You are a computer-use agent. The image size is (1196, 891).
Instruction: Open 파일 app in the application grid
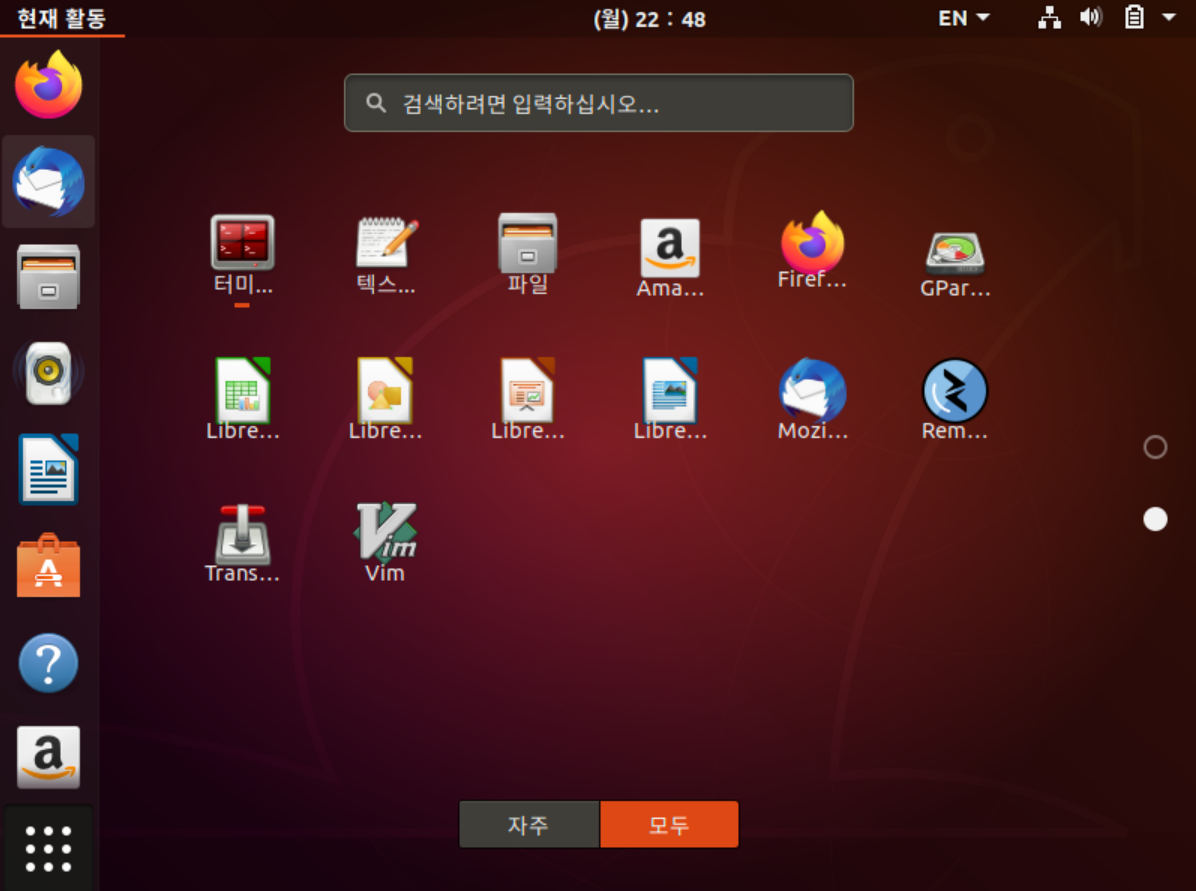528,256
